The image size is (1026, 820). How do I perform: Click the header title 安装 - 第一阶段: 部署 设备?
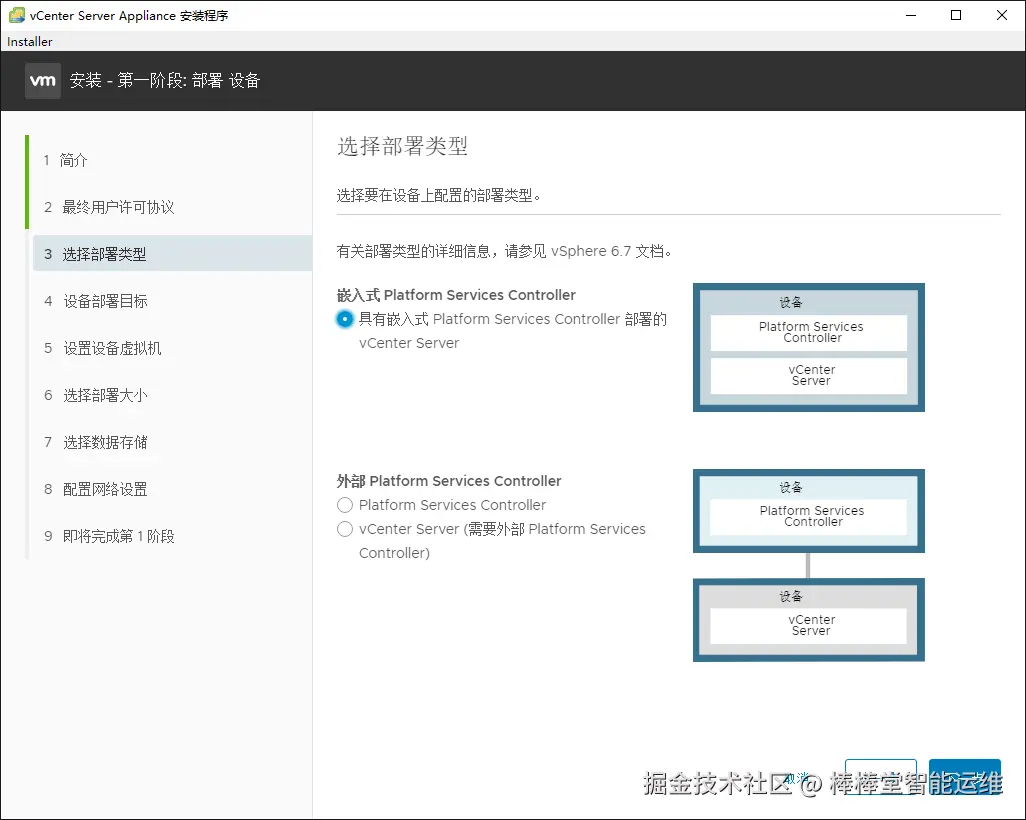click(x=165, y=80)
